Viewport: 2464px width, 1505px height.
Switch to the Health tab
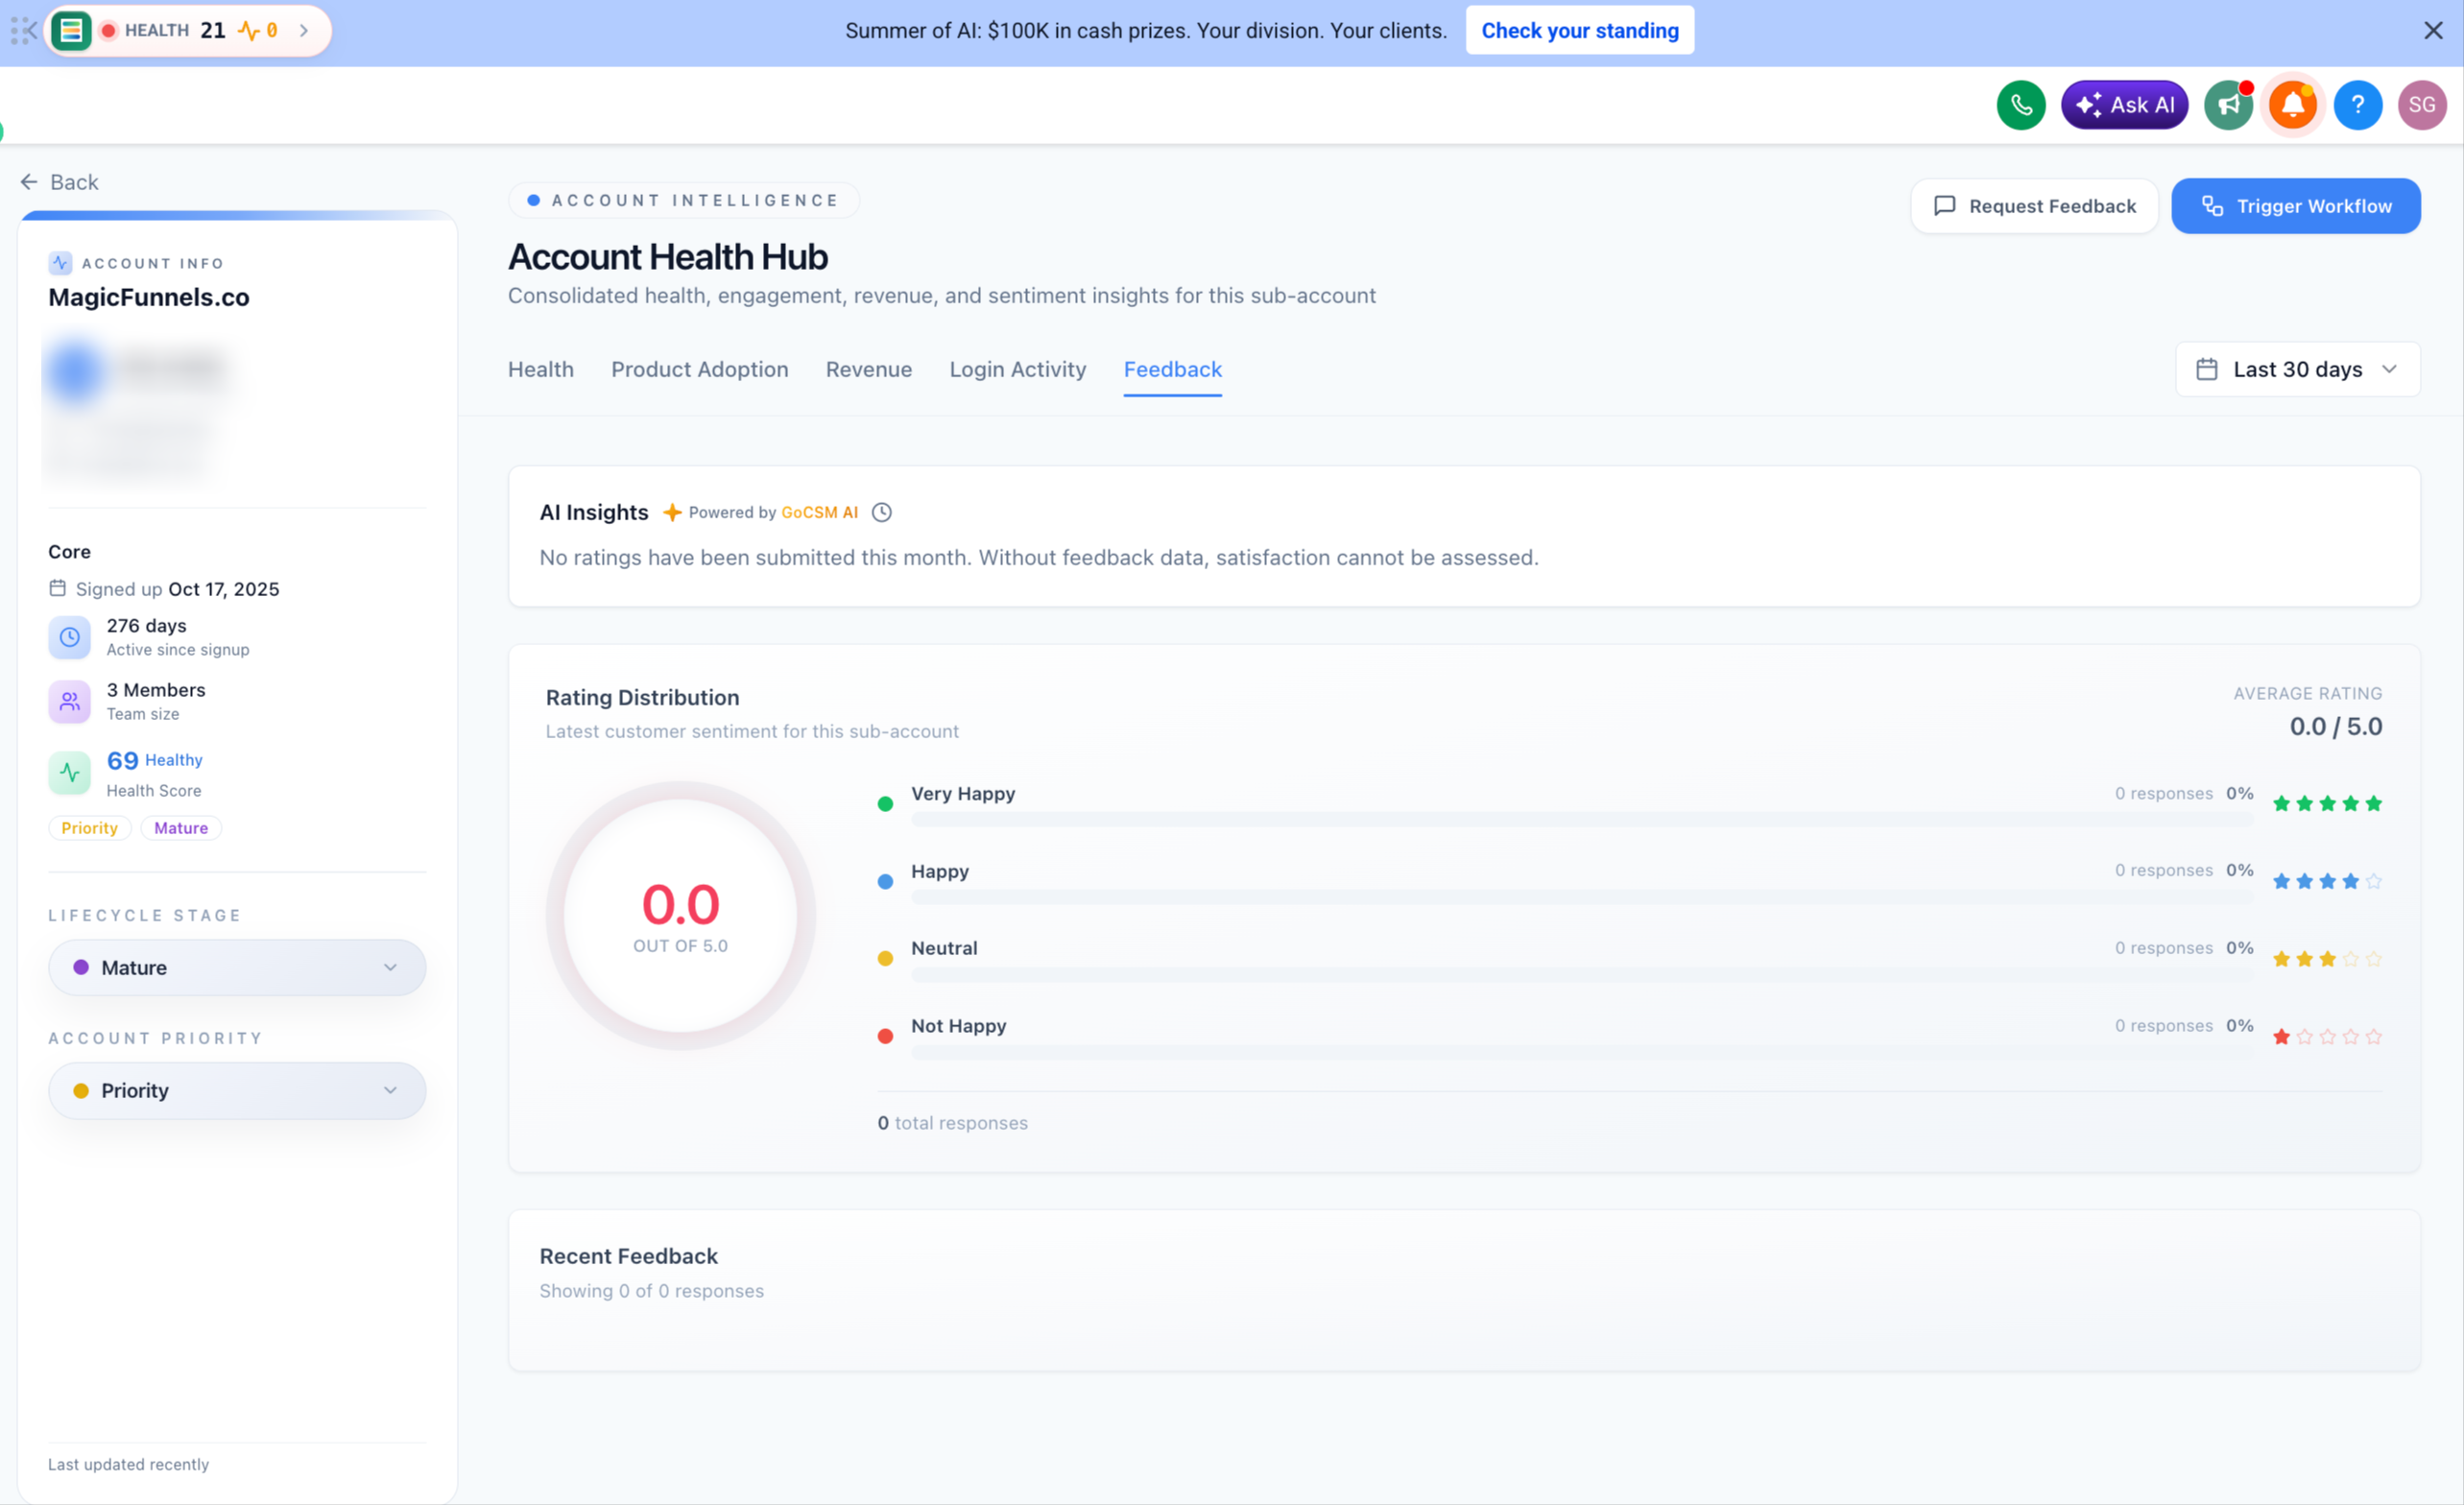click(541, 369)
